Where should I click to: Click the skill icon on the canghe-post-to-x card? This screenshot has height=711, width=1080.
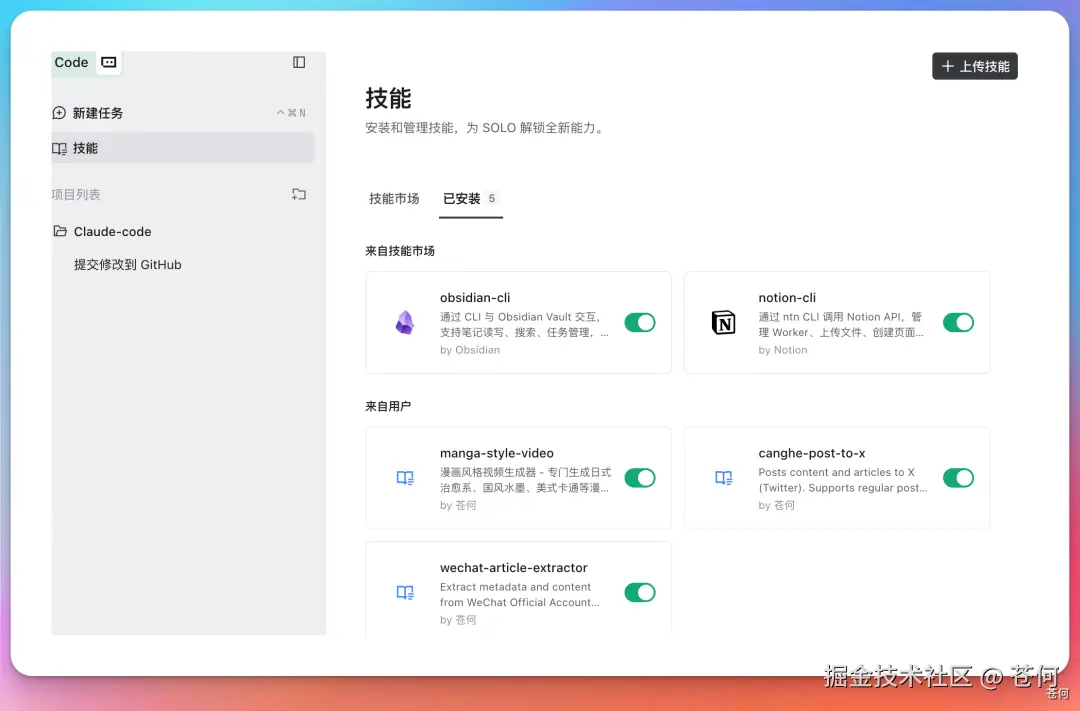point(723,478)
